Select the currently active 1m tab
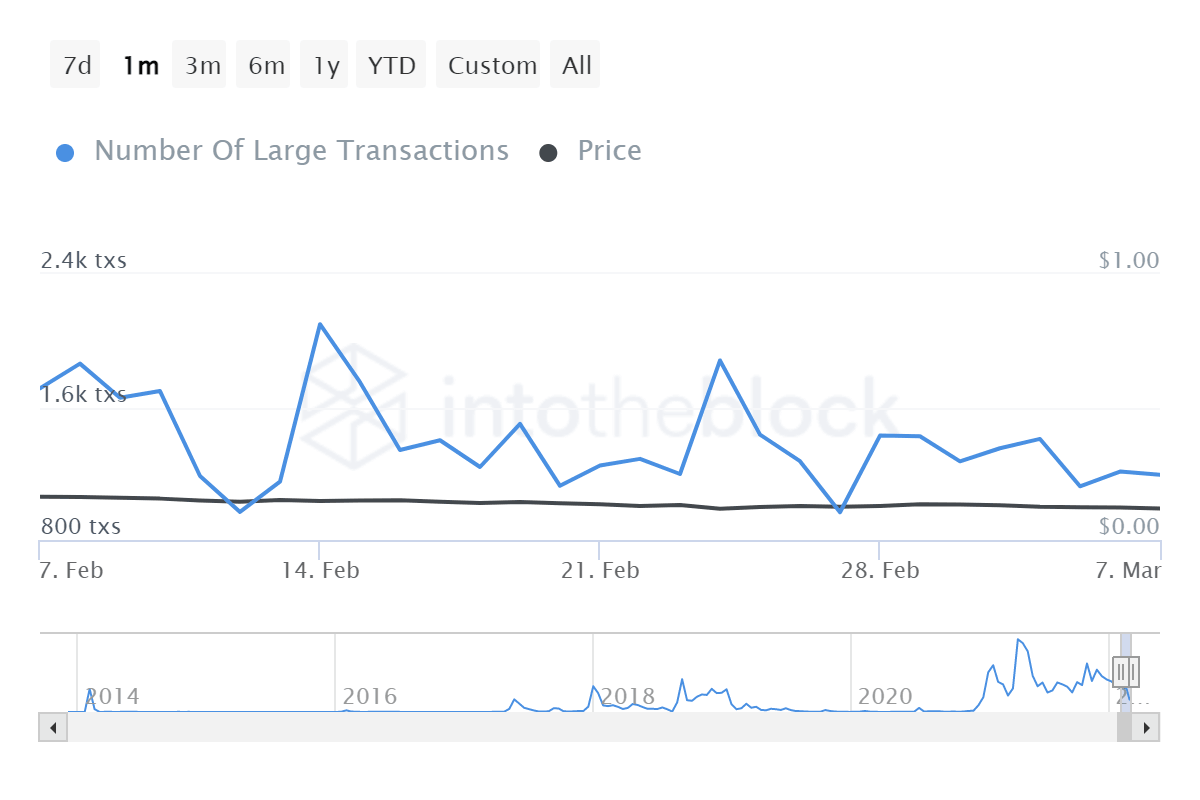This screenshot has height=800, width=1200. [x=140, y=64]
